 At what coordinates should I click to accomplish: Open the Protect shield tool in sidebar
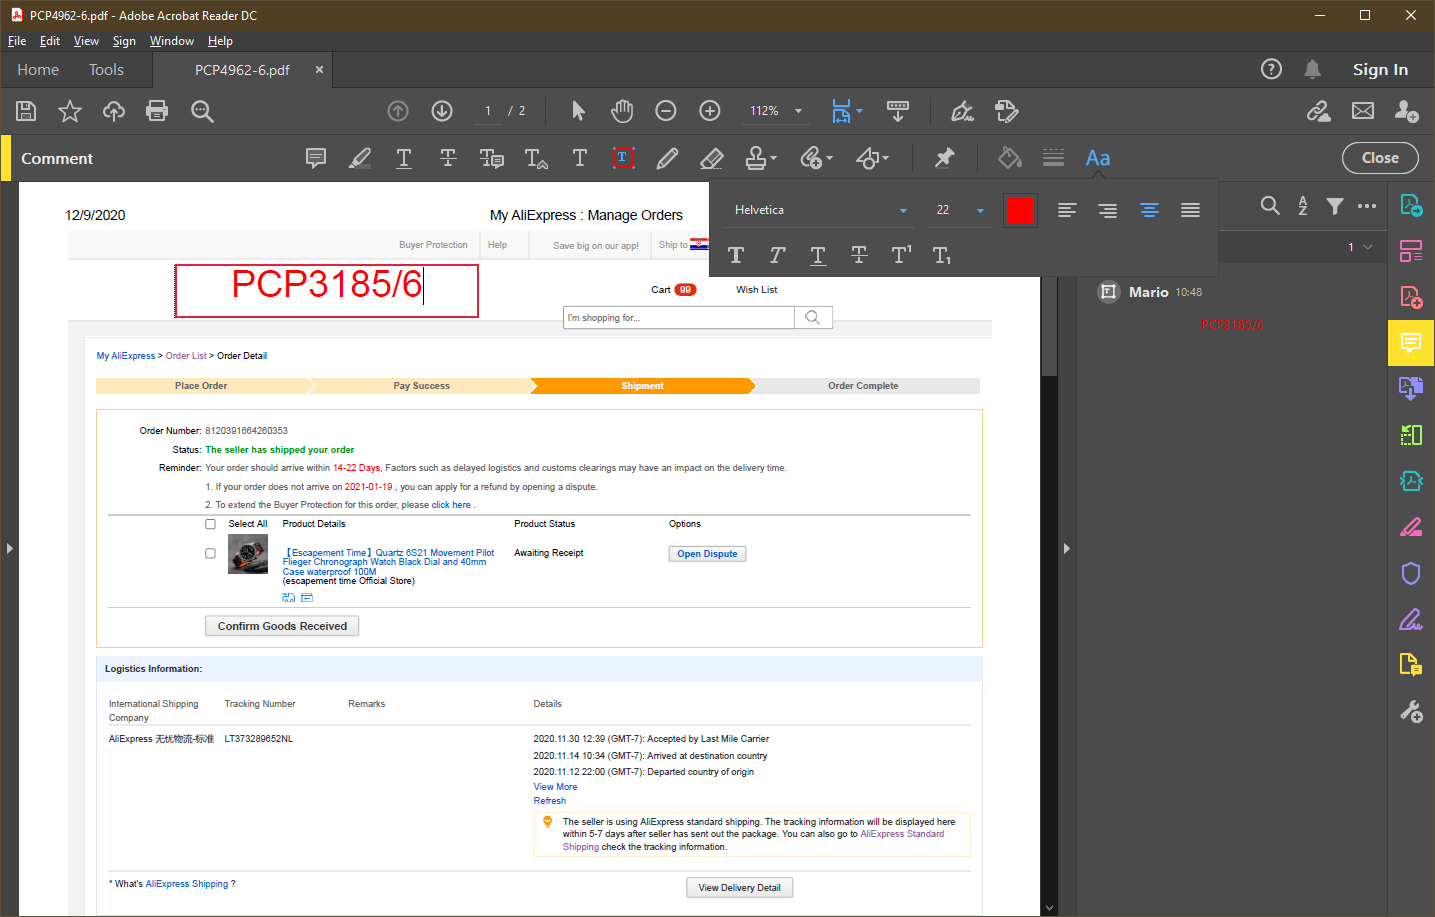[x=1411, y=573]
